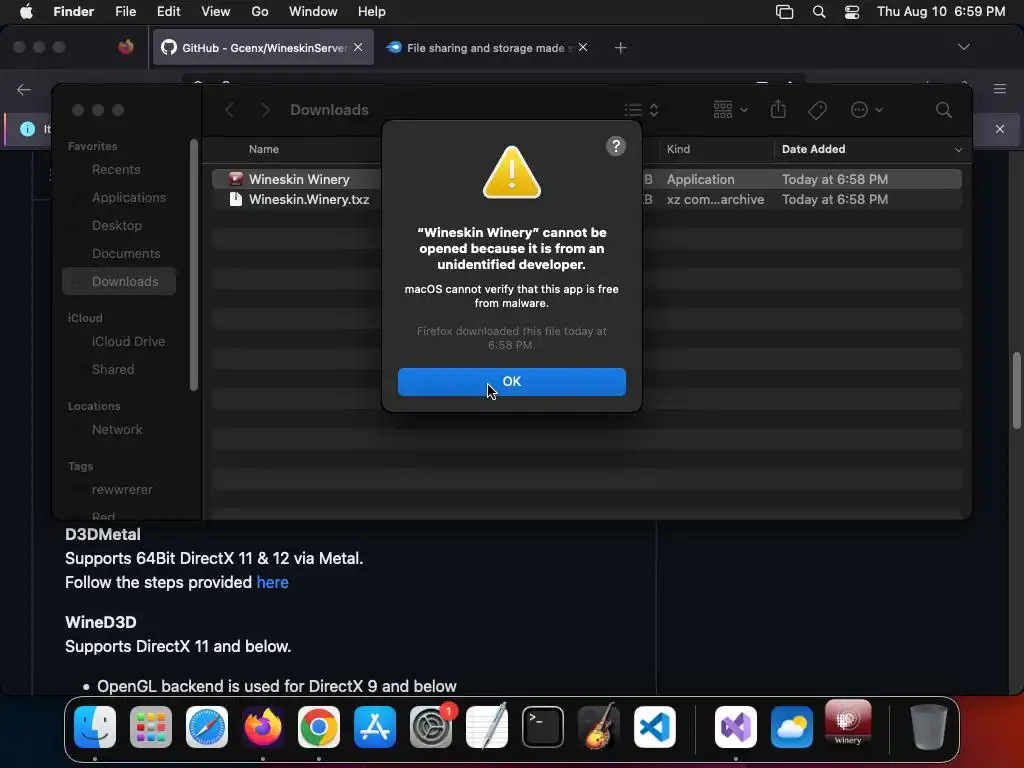Close the GitHub WineskinServer browser tab
This screenshot has width=1024, height=768.
point(358,47)
